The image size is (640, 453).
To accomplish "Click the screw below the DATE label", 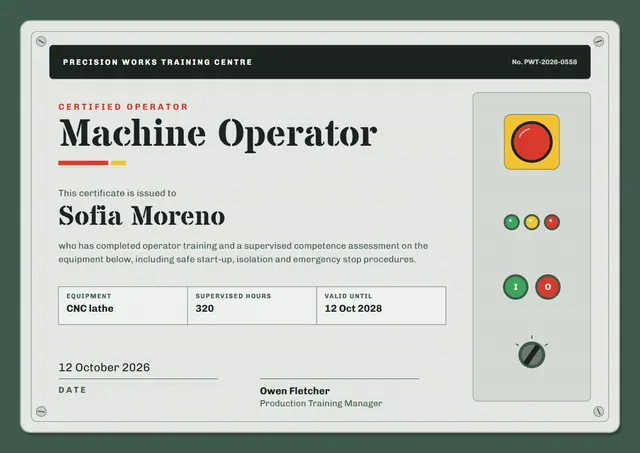I will tap(41, 411).
